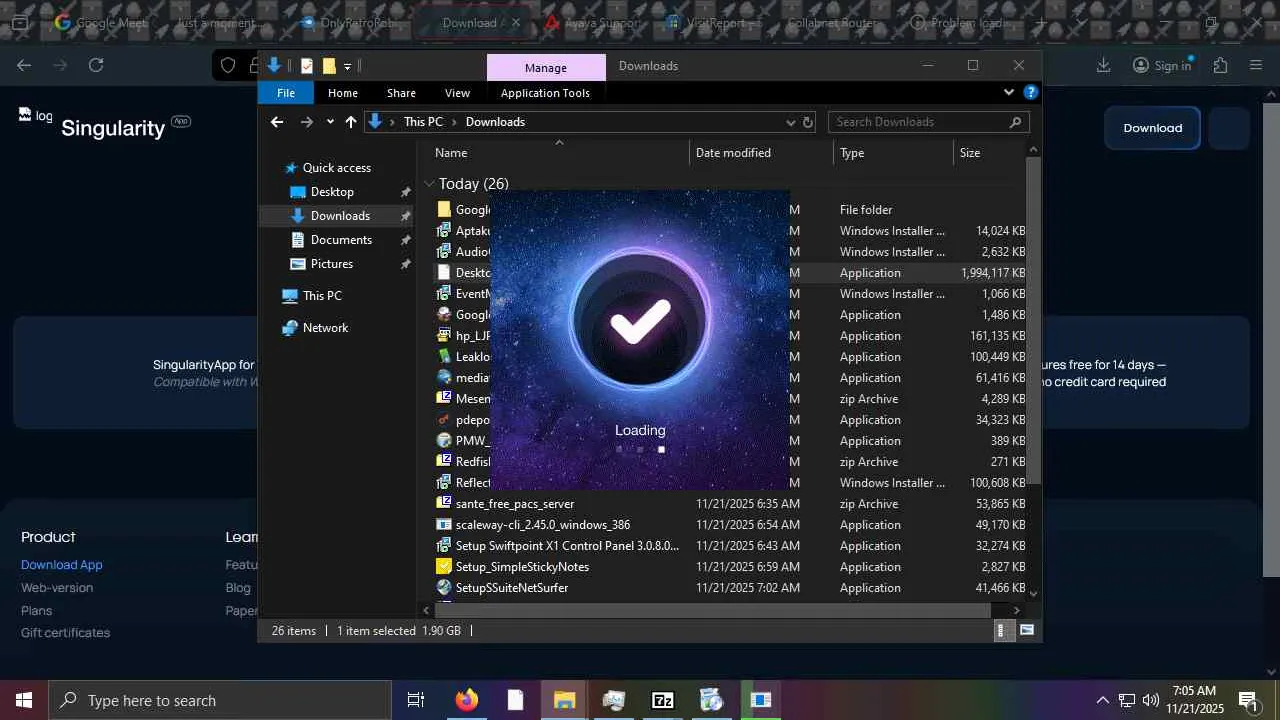This screenshot has height=720, width=1280.
Task: Open Documents in the navigation pane
Action: [341, 240]
